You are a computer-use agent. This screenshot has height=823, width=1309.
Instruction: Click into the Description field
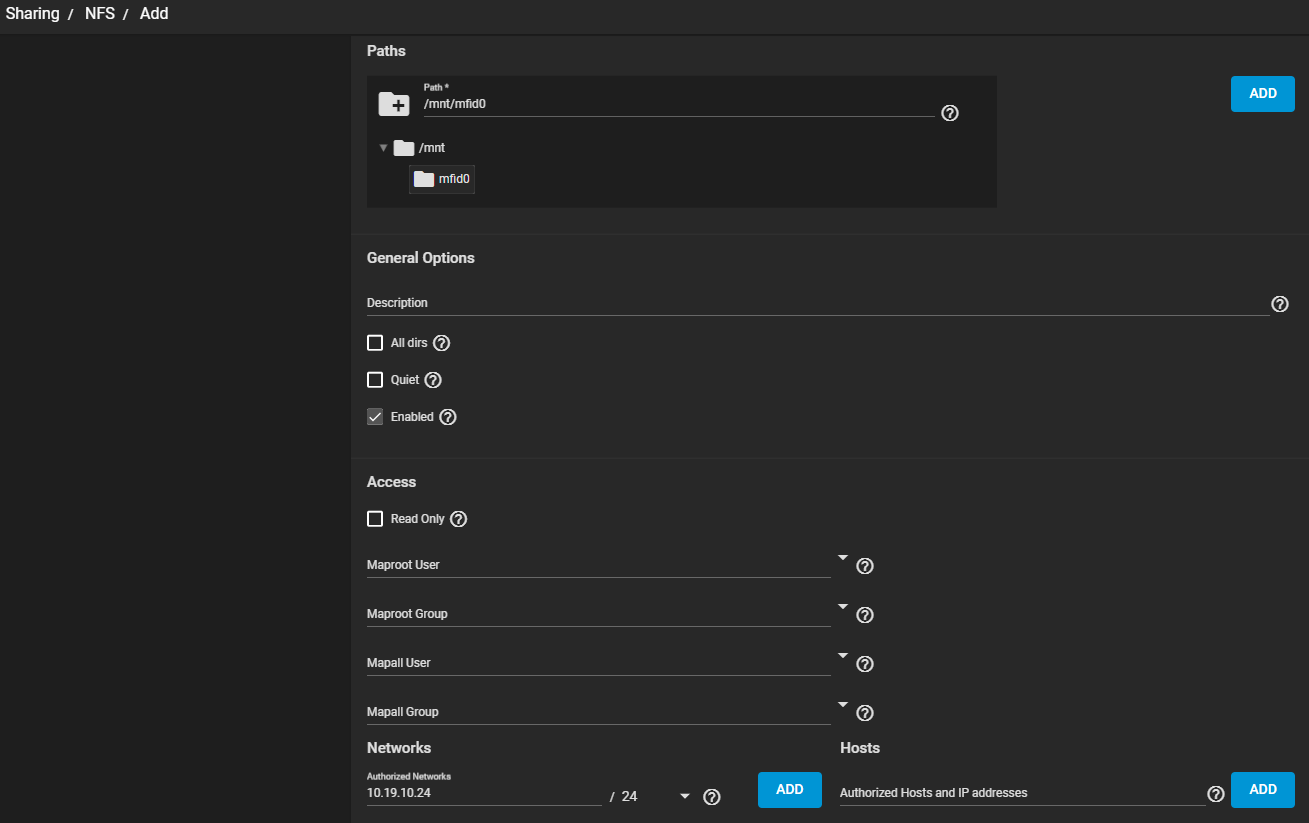(x=818, y=303)
